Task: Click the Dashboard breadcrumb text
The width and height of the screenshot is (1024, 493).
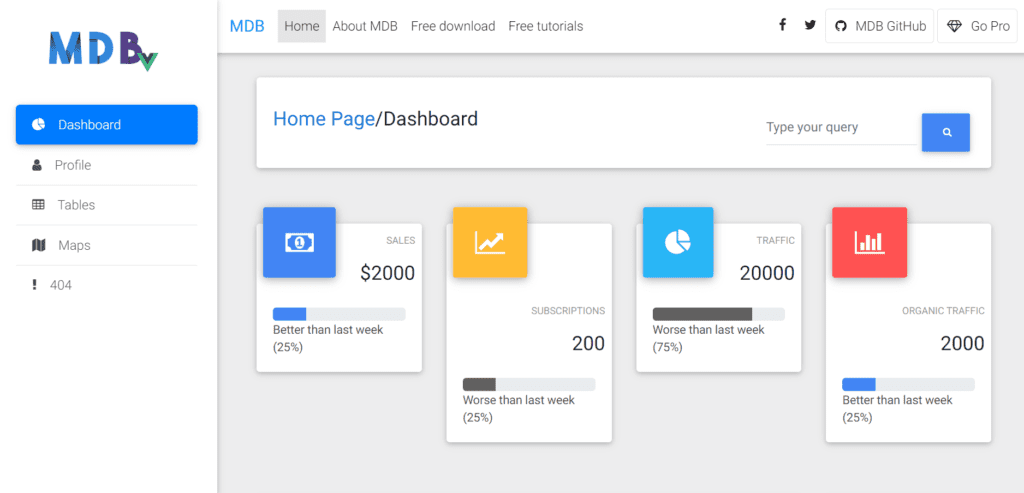Action: point(430,119)
